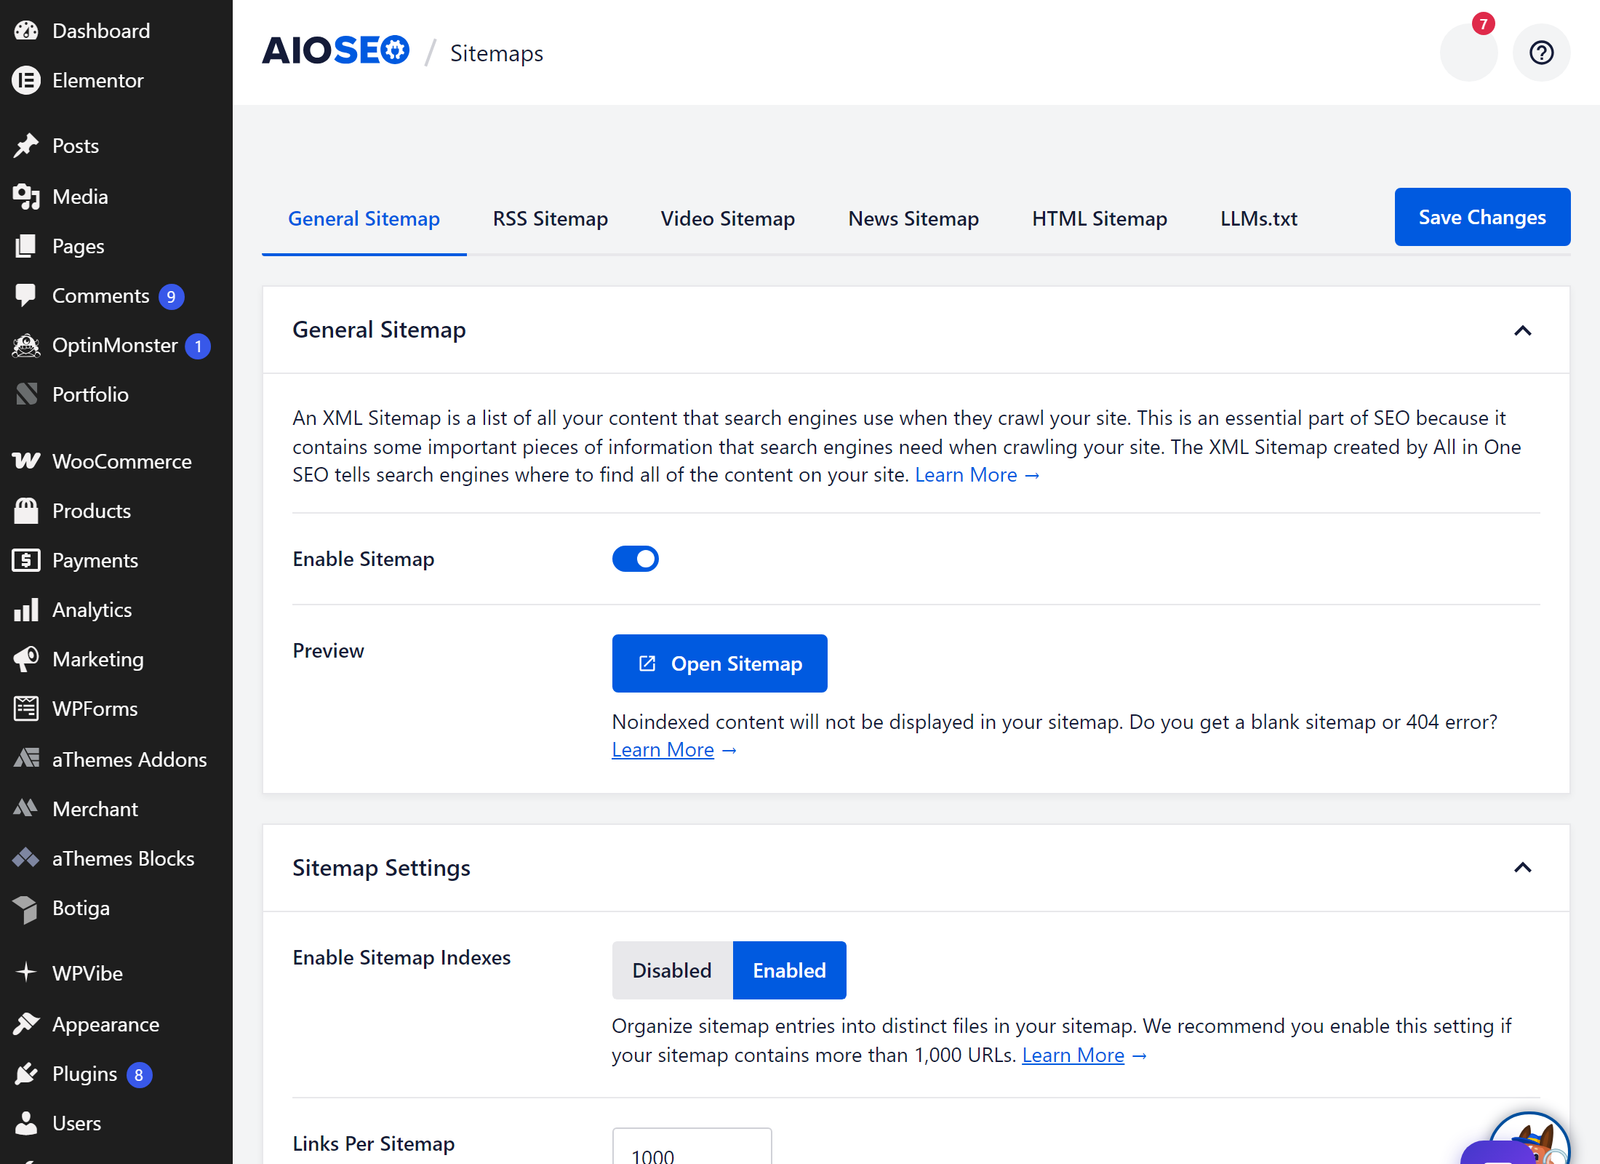The height and width of the screenshot is (1164, 1600).
Task: Click the Portfolio icon in sidebar
Action: (26, 394)
